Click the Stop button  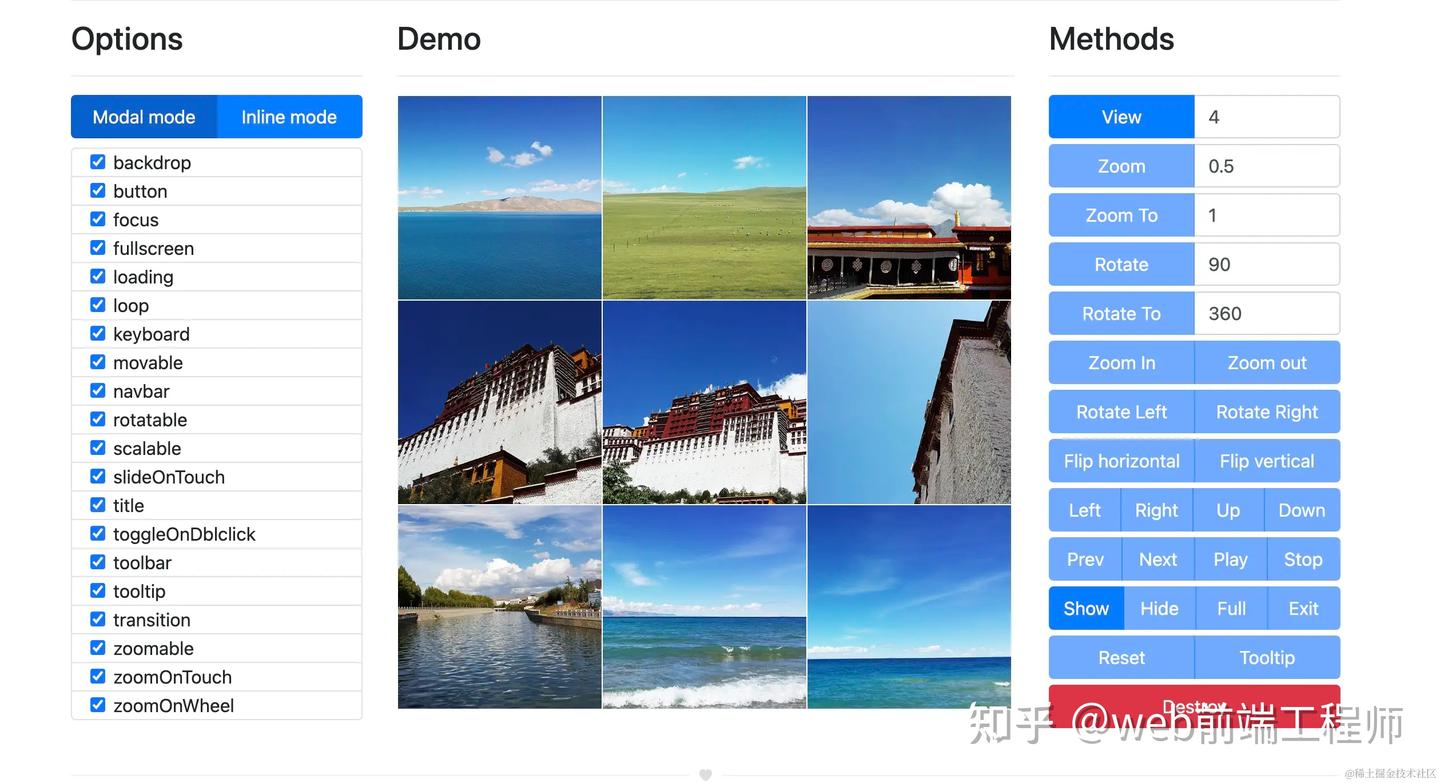point(1303,559)
